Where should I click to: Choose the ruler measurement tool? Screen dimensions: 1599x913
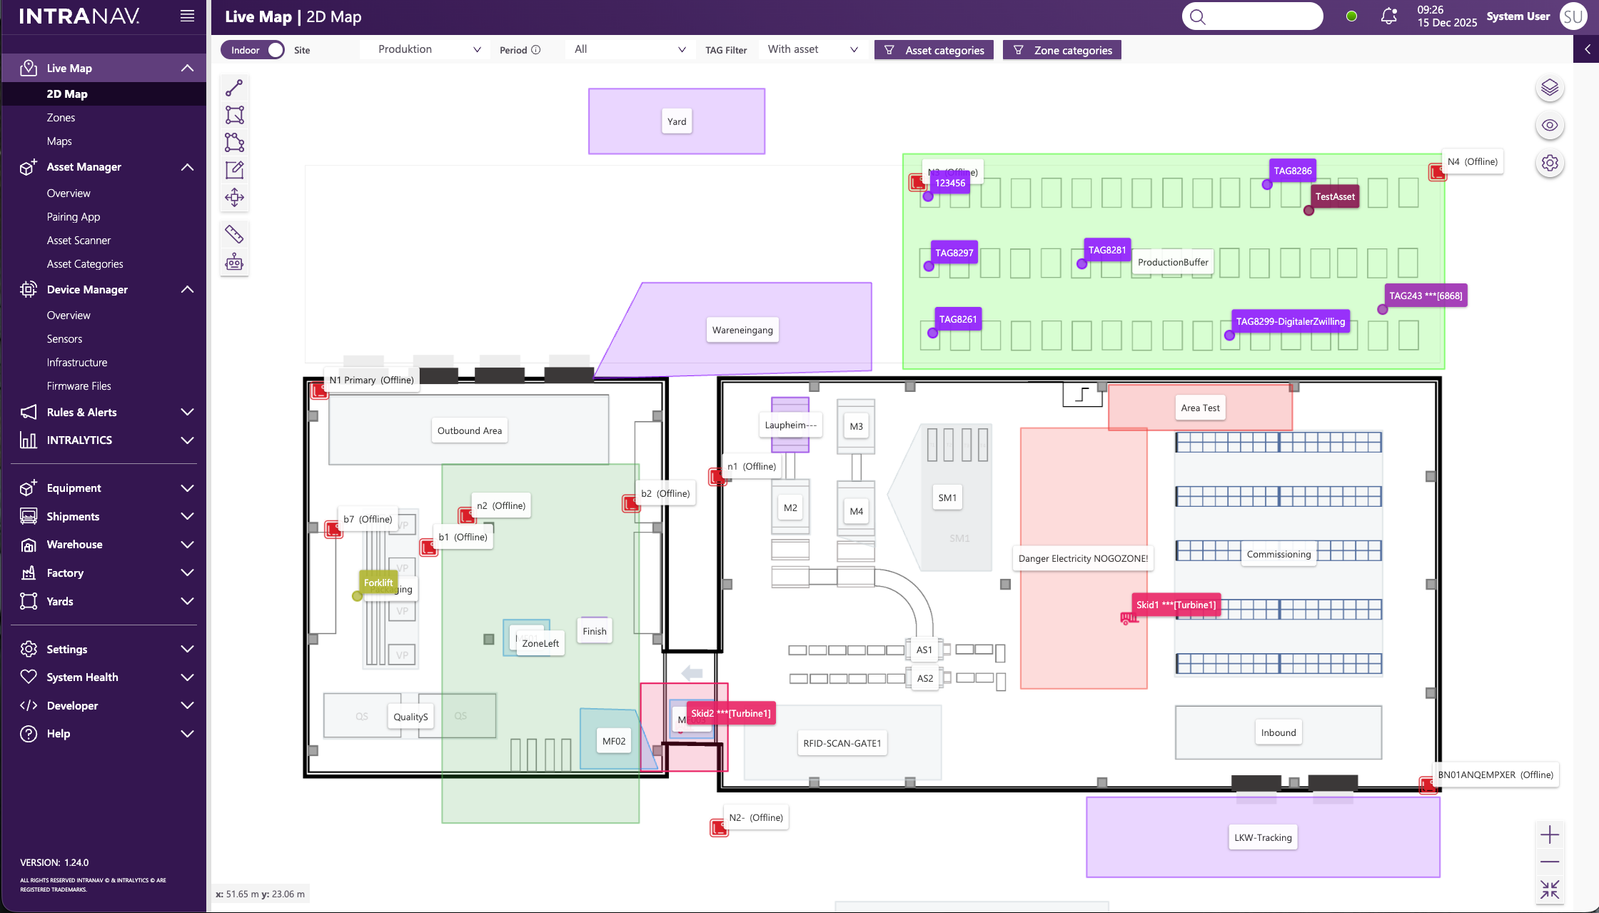(234, 234)
